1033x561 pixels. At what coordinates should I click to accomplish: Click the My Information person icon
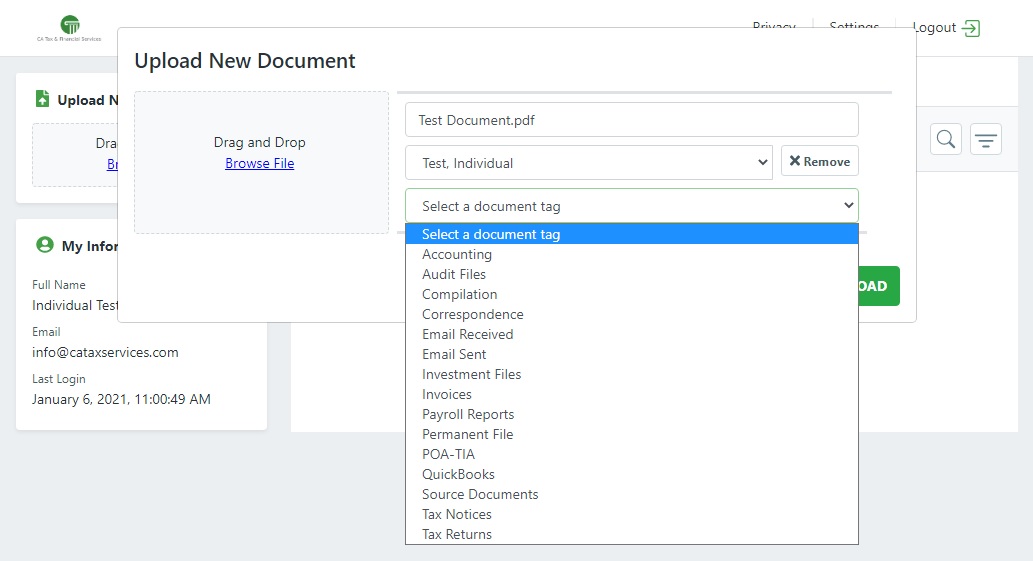pos(44,245)
